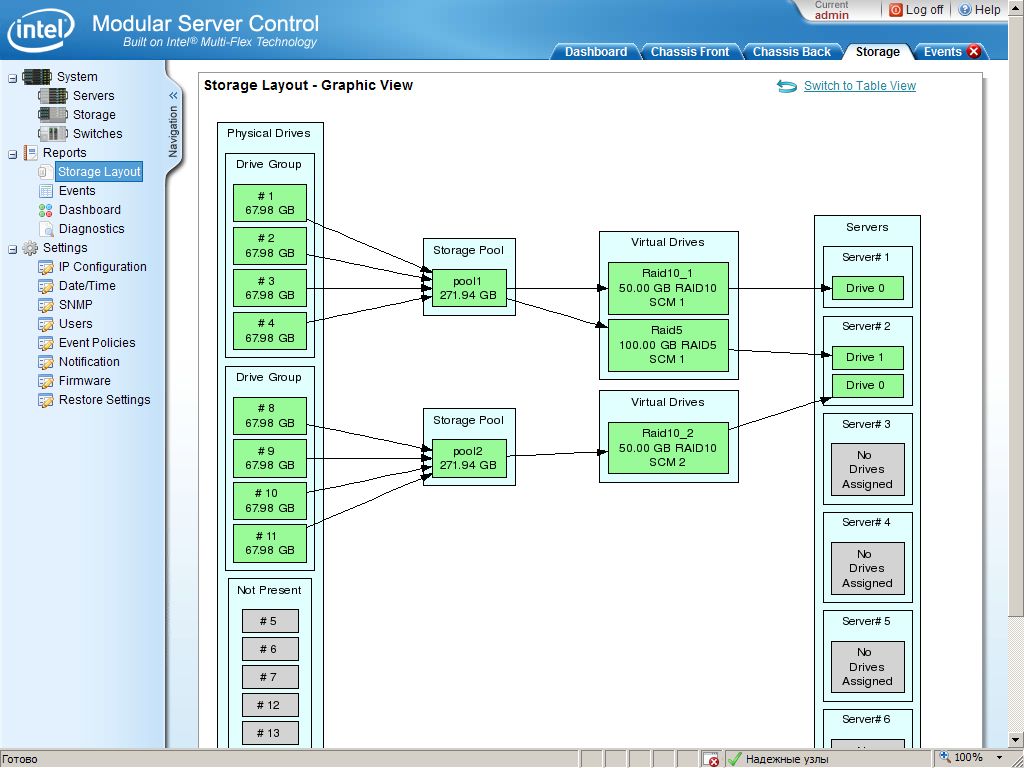Open the Chassis Back tab
Screen dimensions: 1024x768
pos(791,52)
